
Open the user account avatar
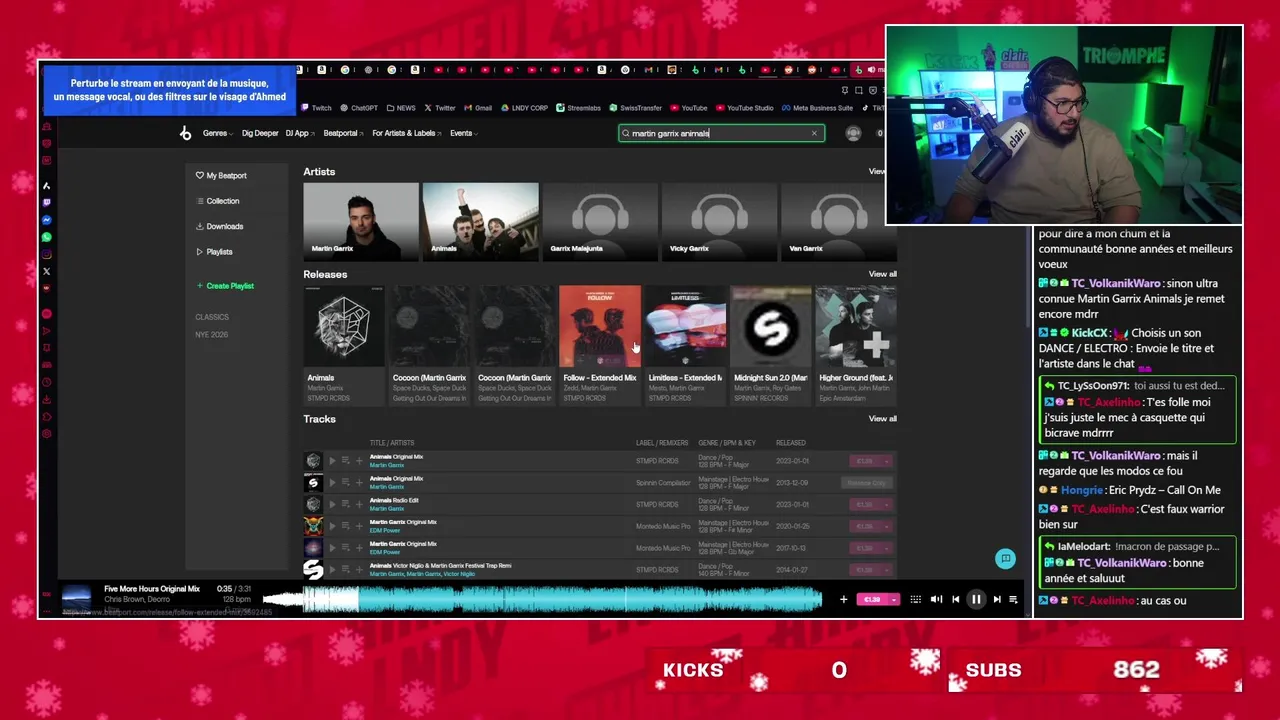[x=853, y=133]
